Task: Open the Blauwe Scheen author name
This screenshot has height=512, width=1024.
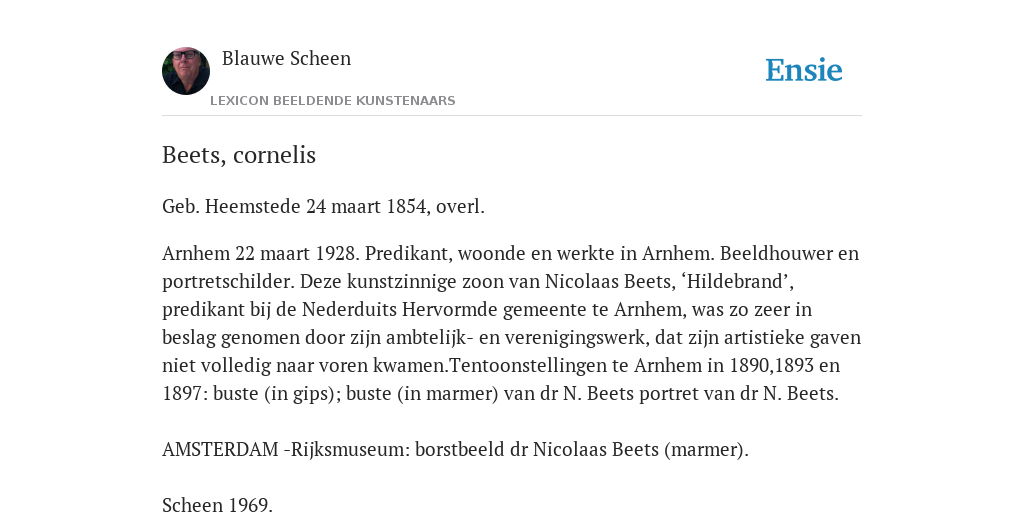Action: (x=286, y=58)
